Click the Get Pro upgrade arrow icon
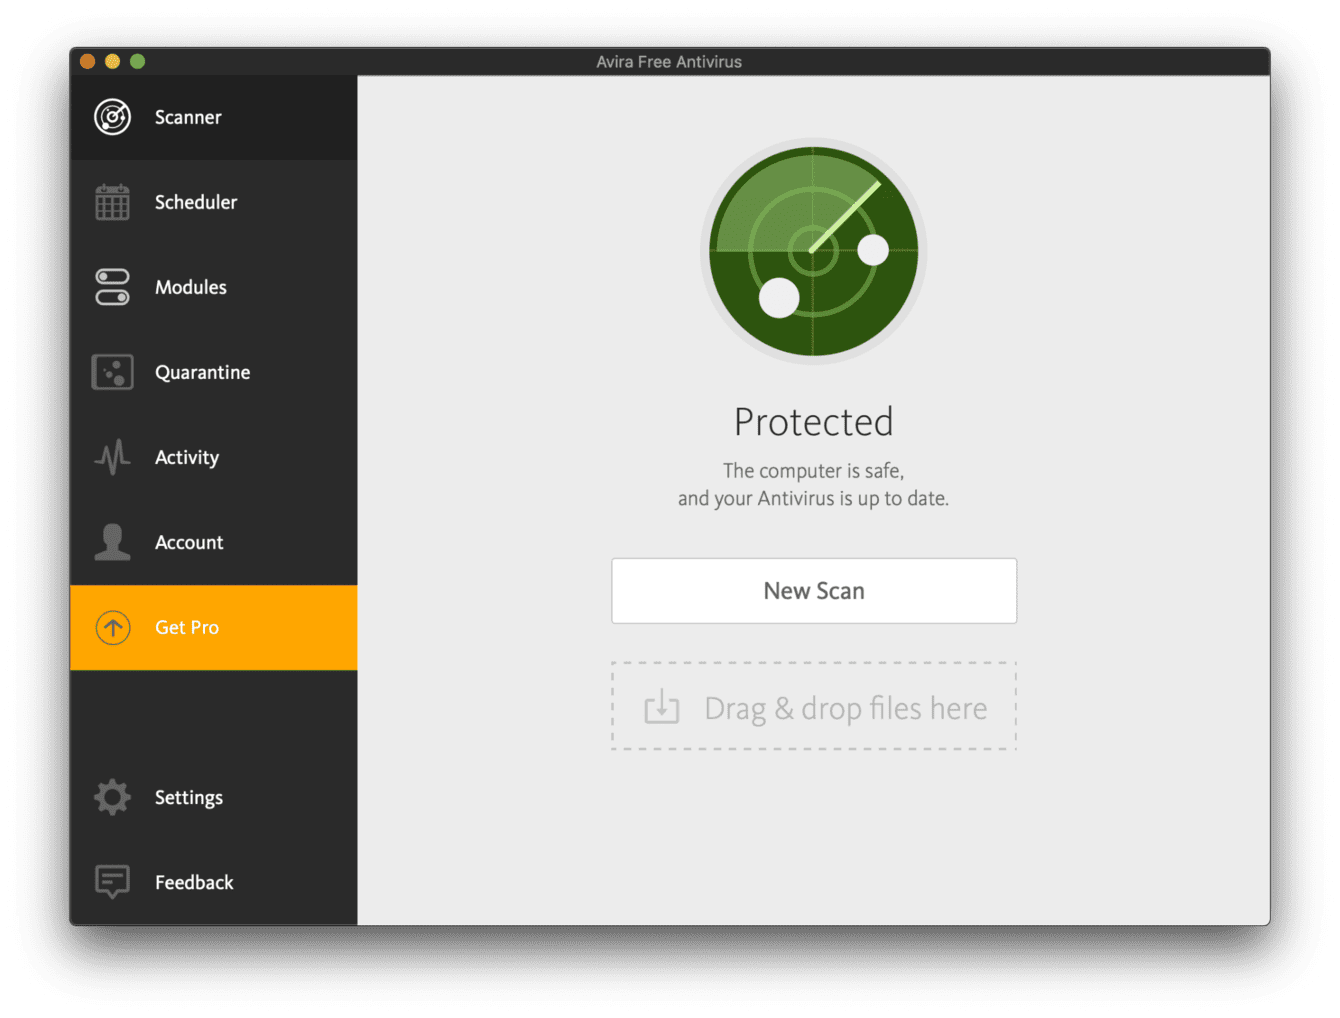This screenshot has height=1018, width=1340. [x=112, y=627]
